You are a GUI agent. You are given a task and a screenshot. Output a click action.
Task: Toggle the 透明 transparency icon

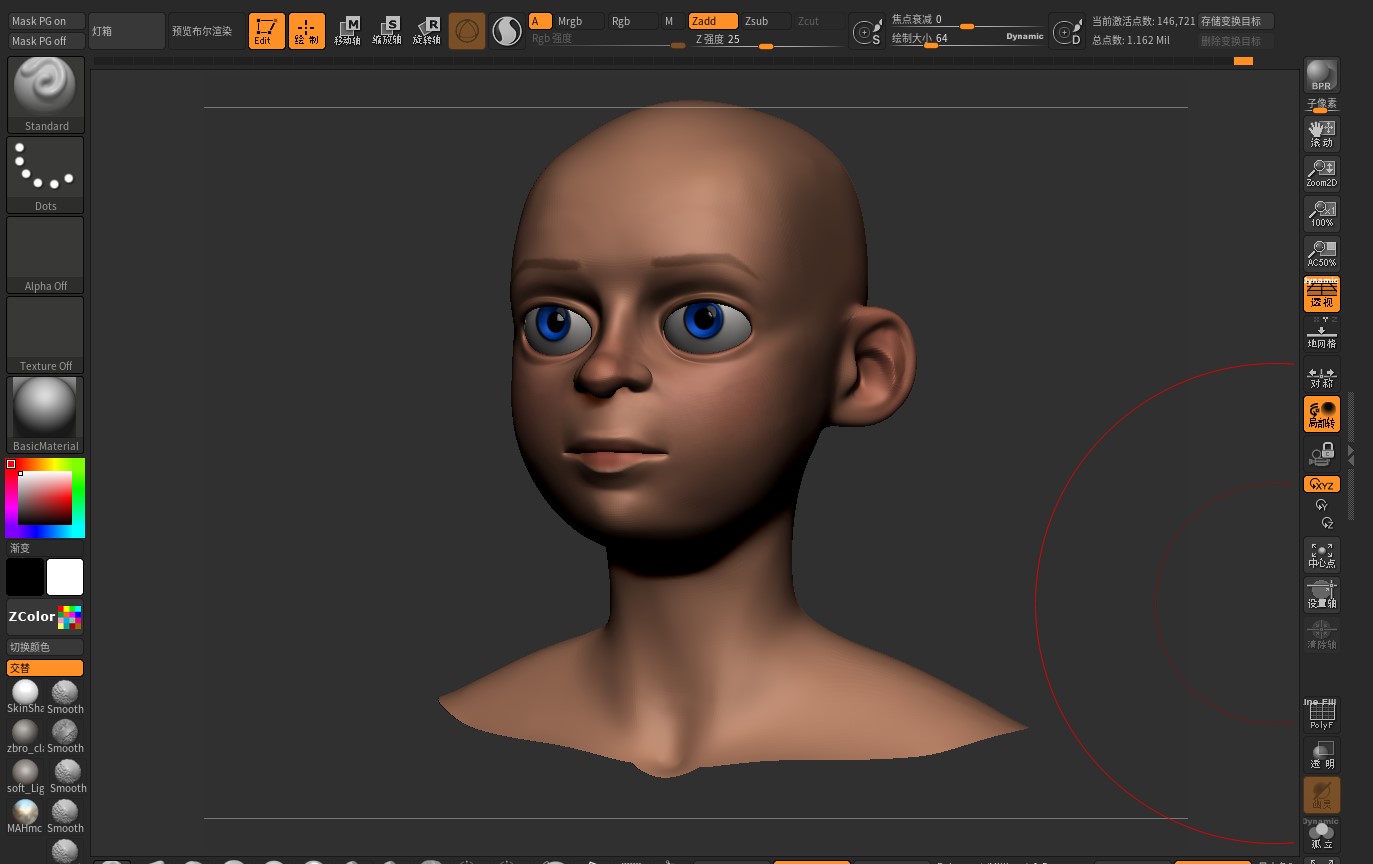[x=1322, y=755]
